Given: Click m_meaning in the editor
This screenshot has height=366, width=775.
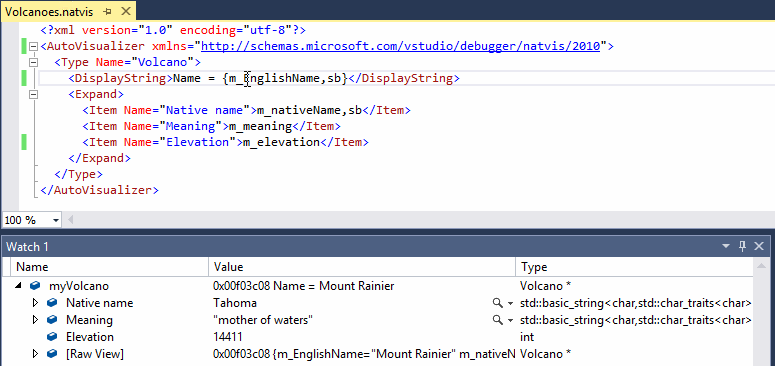Looking at the screenshot, I should tap(260, 126).
